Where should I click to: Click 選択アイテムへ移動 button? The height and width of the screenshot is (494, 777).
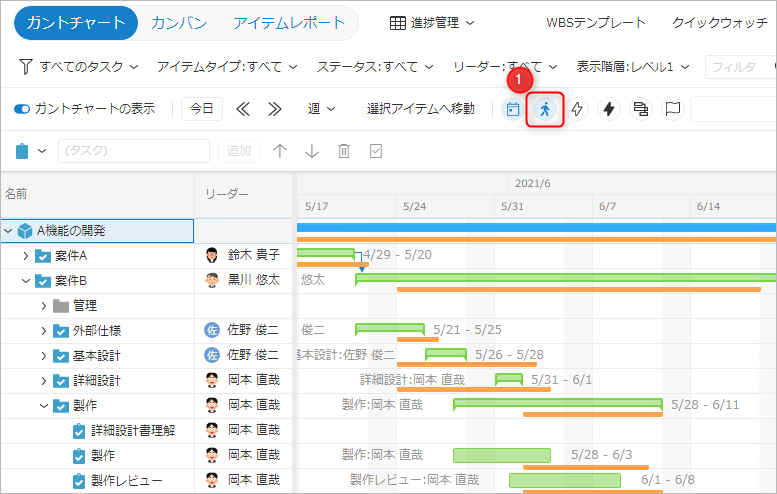[x=420, y=109]
